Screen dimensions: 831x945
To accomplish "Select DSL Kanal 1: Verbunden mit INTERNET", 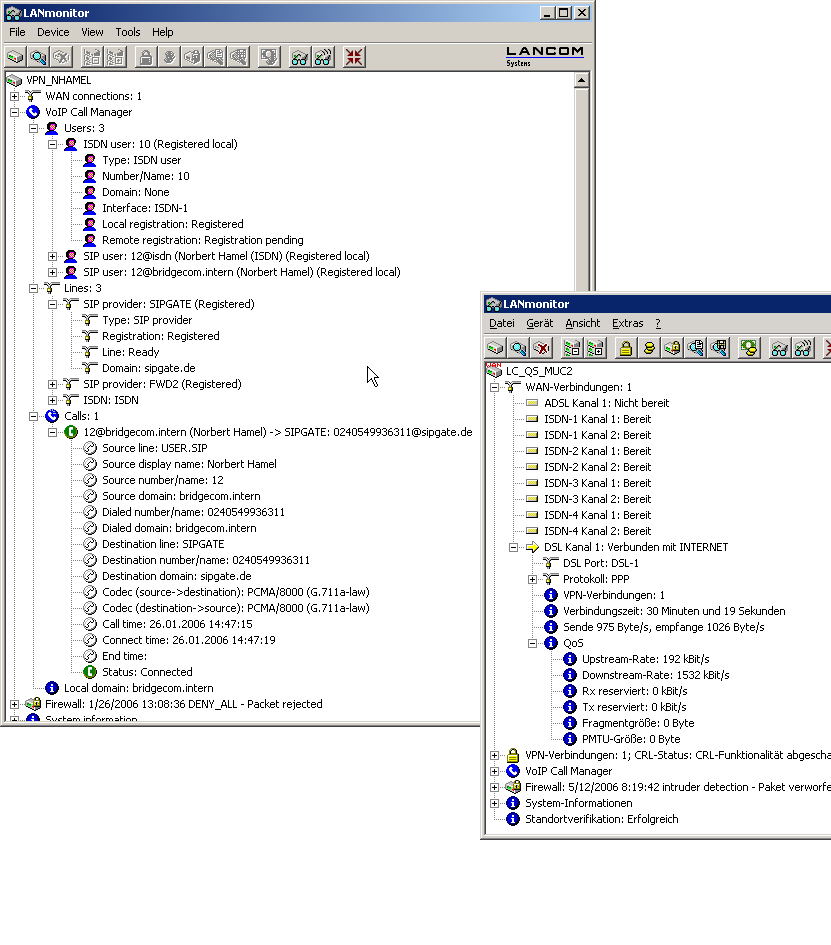I will pyautogui.click(x=635, y=547).
